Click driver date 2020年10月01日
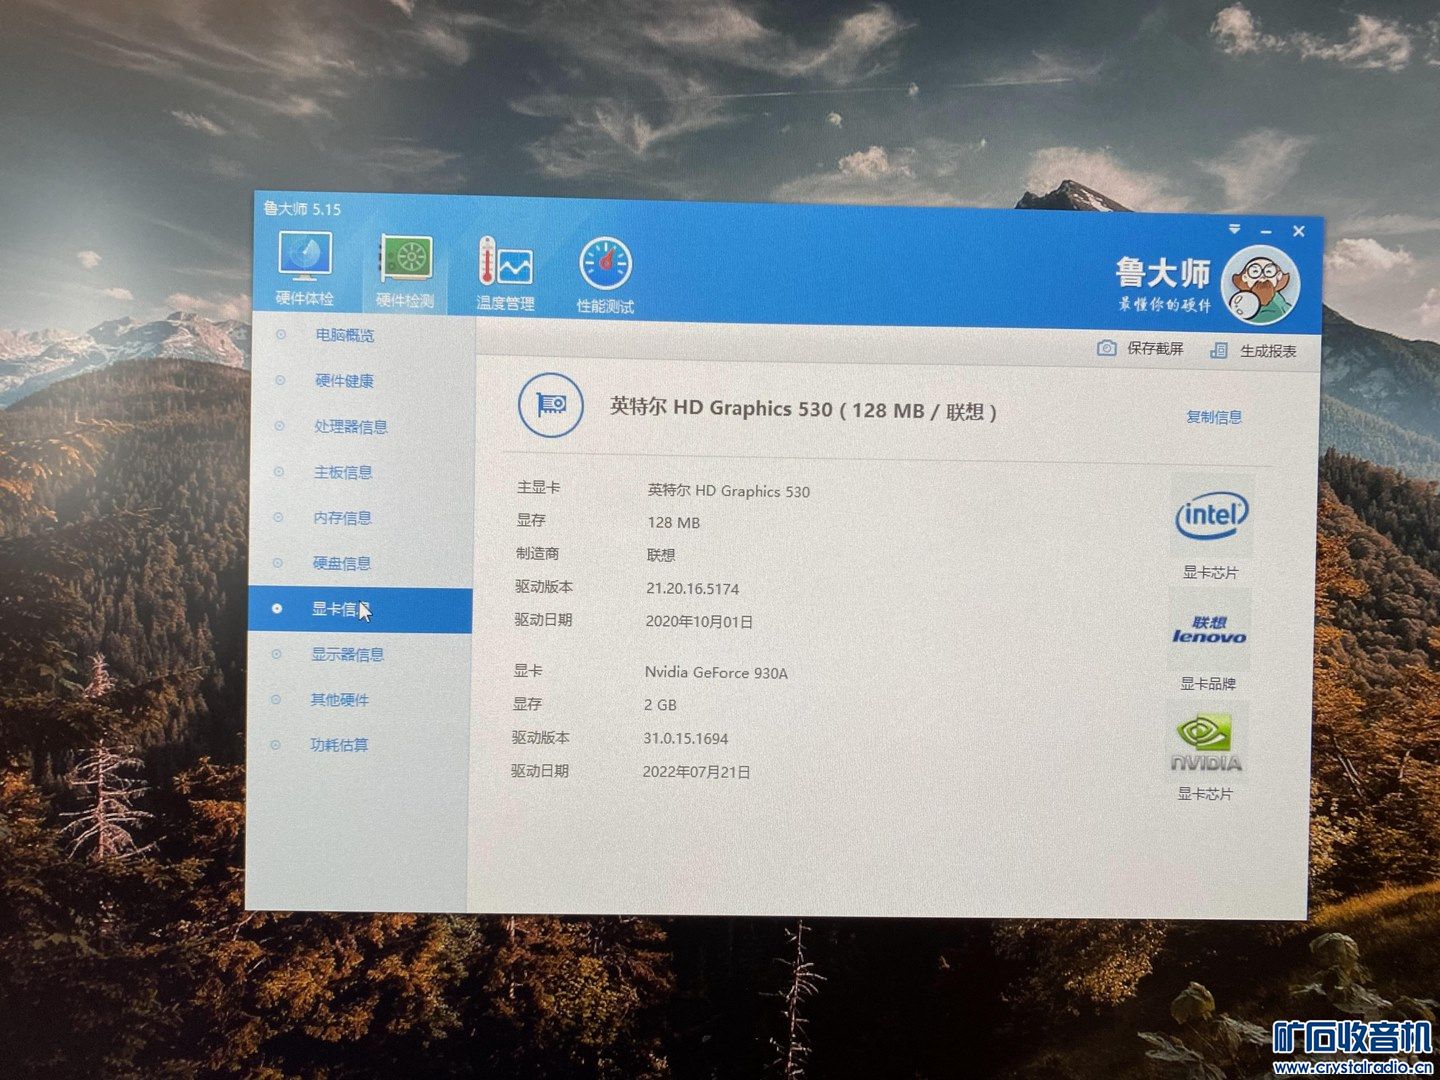 point(699,622)
